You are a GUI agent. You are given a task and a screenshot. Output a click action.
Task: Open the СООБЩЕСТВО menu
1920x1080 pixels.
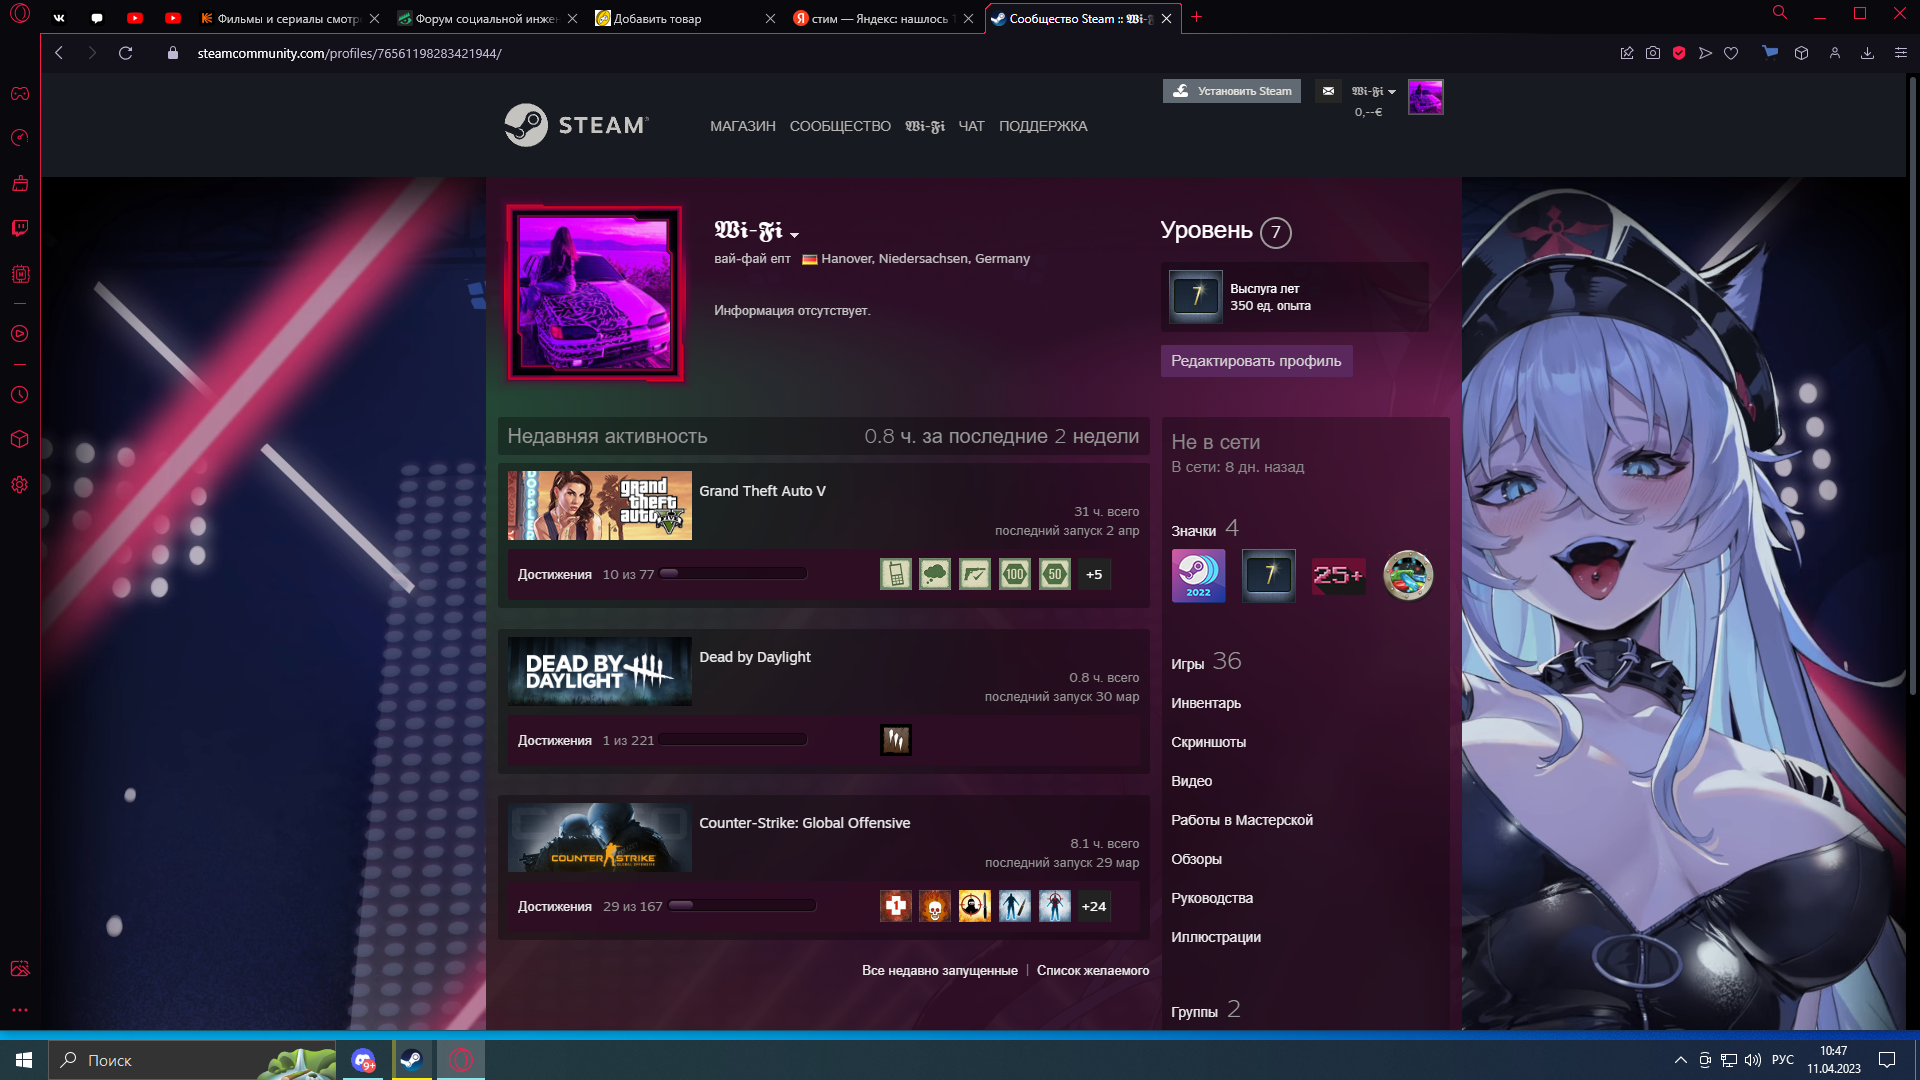(840, 126)
